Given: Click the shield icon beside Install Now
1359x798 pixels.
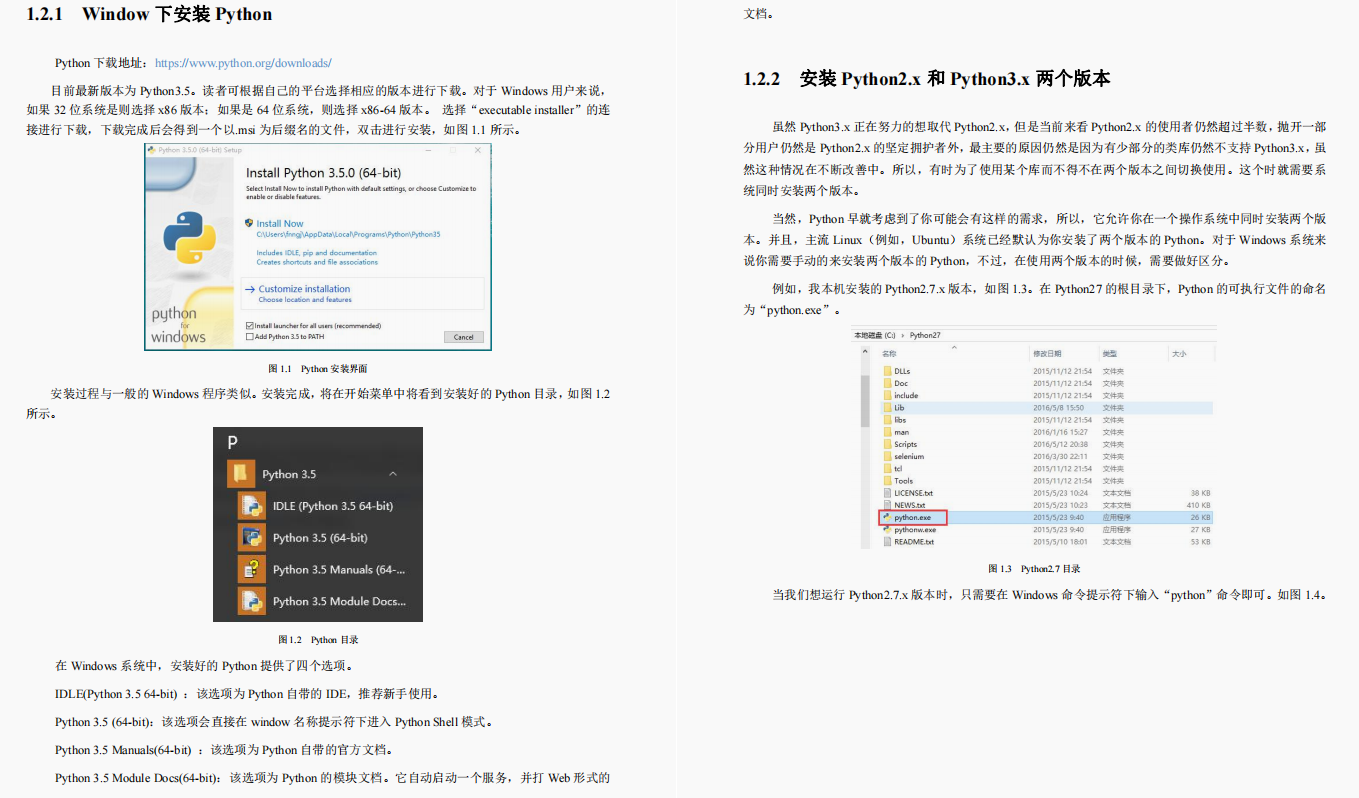Looking at the screenshot, I should pos(250,223).
